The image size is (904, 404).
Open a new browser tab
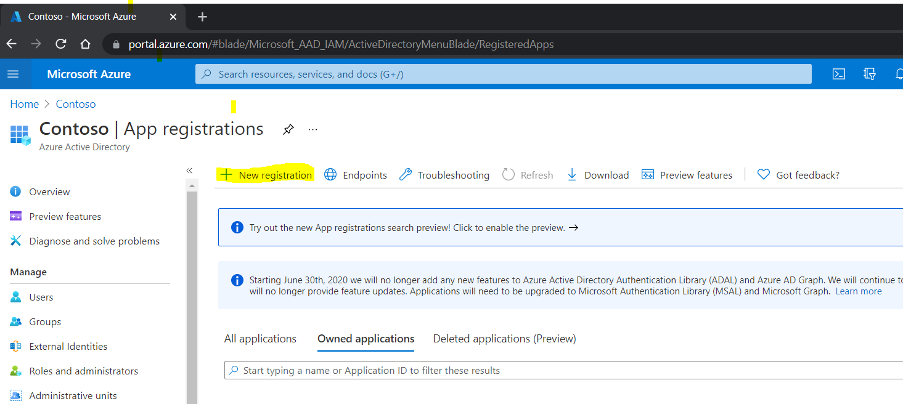click(x=202, y=17)
